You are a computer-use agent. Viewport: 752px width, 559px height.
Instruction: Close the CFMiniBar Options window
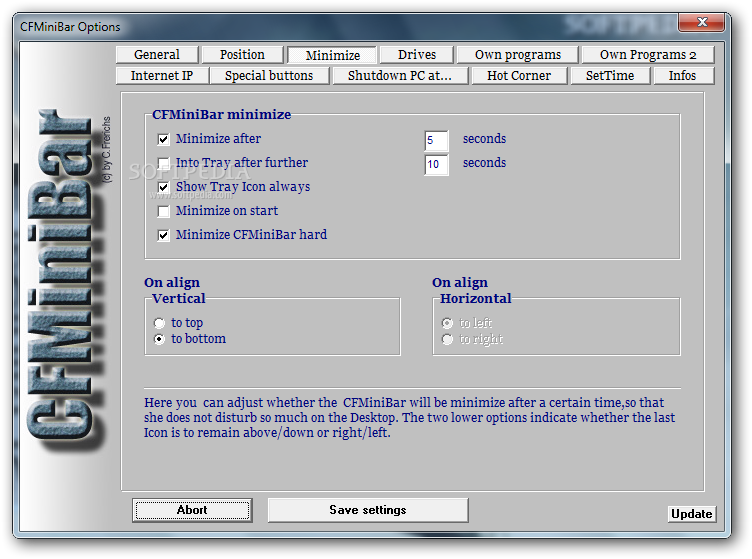pos(702,22)
